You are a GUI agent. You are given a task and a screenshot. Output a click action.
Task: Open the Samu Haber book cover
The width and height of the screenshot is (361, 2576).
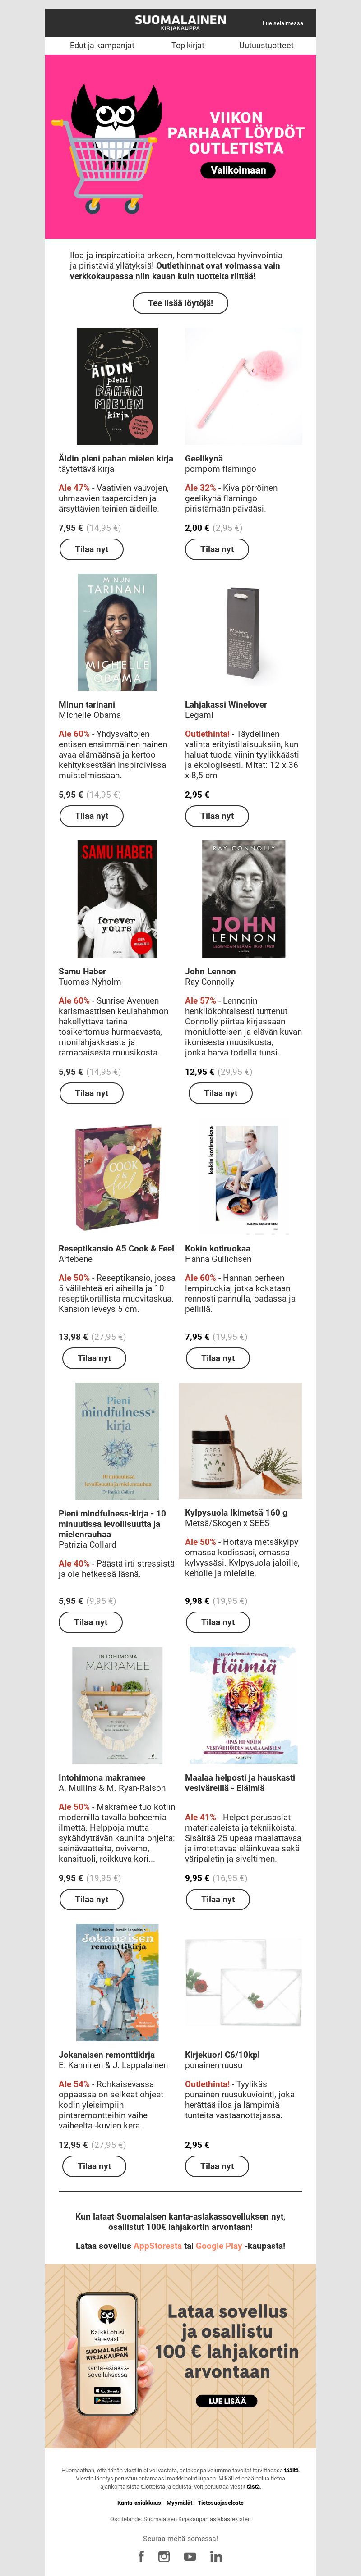tap(118, 899)
